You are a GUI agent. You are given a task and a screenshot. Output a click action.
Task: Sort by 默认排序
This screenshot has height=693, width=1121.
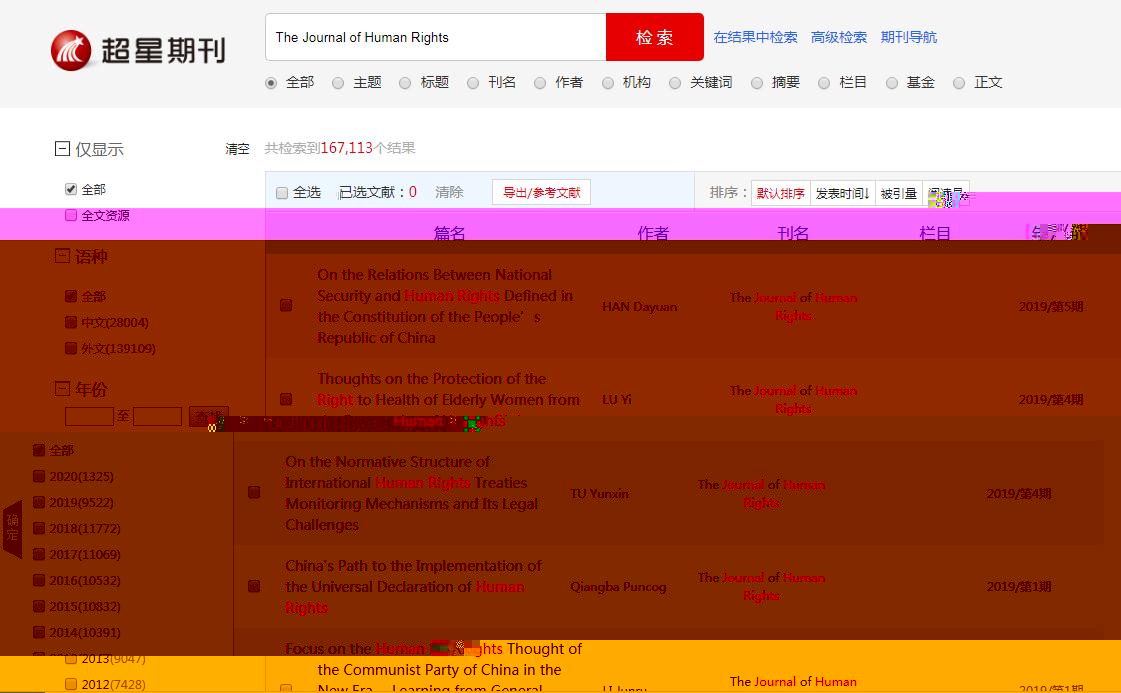coord(781,193)
